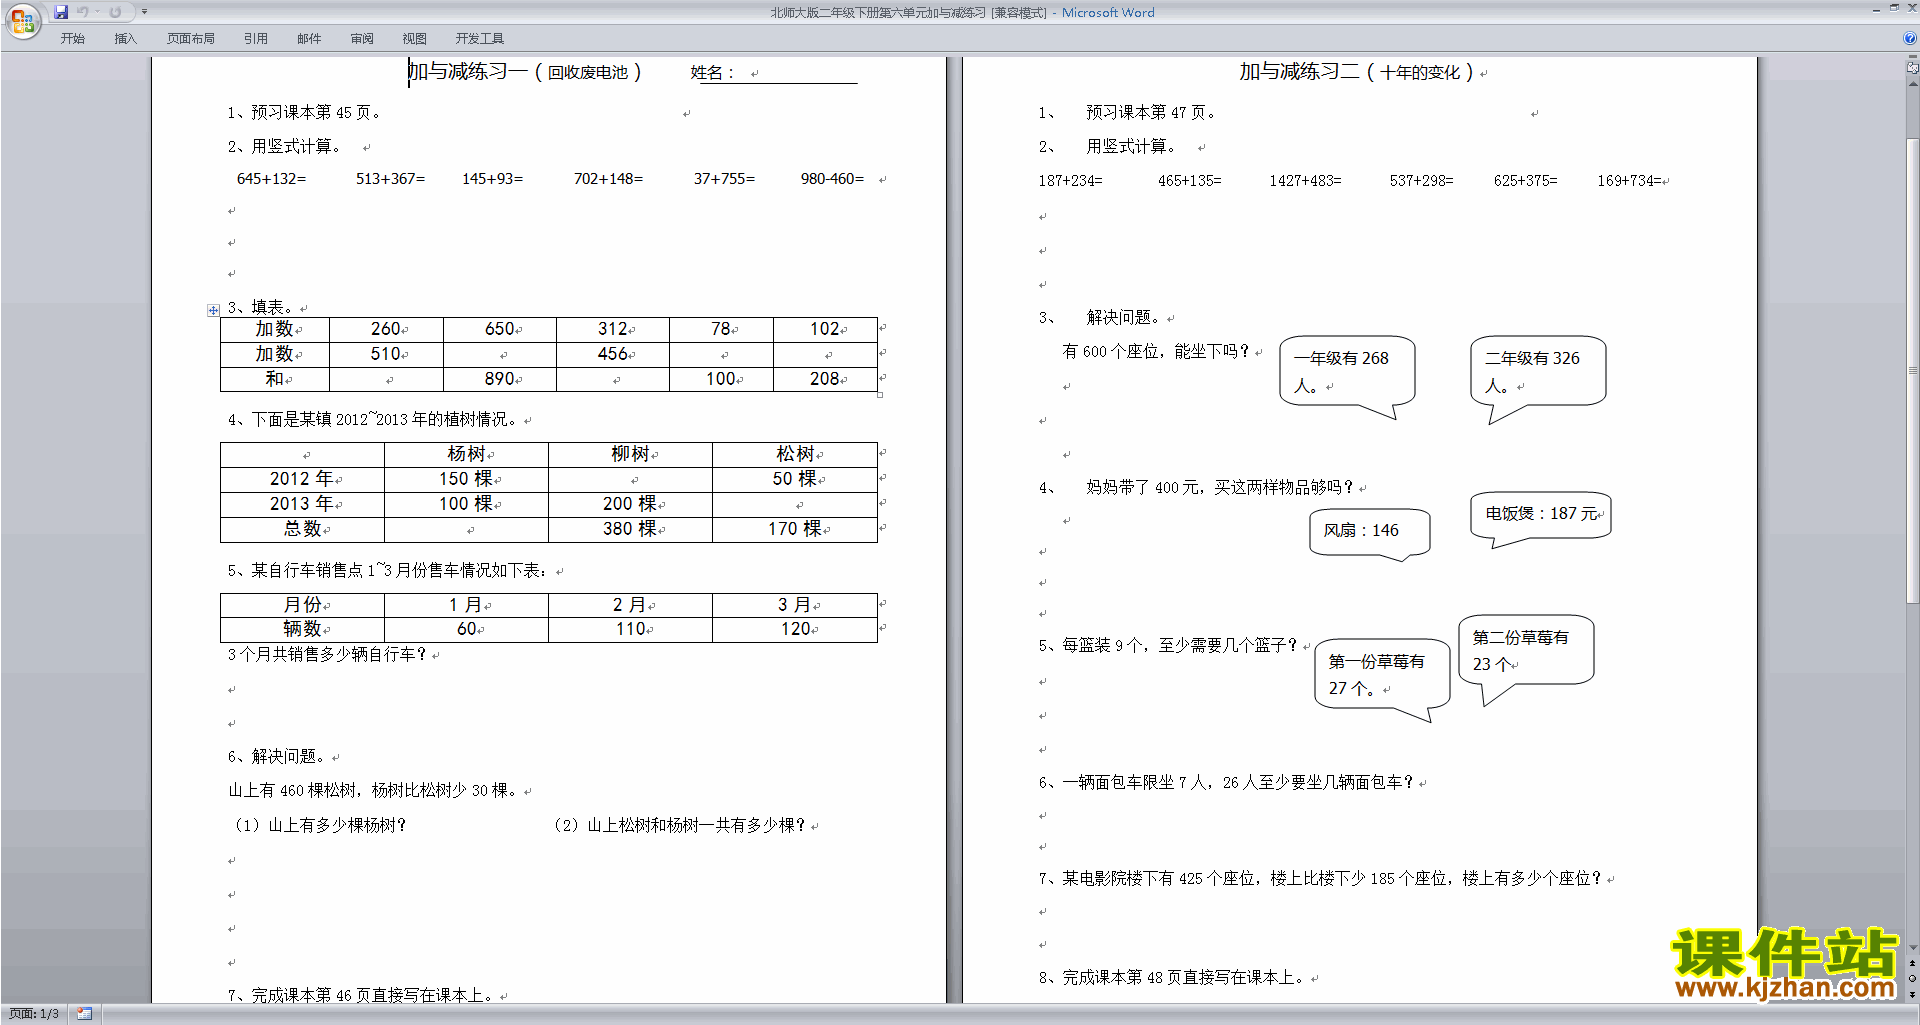1920x1025 pixels.
Task: Open the undo history dropdown arrow
Action: pos(98,12)
